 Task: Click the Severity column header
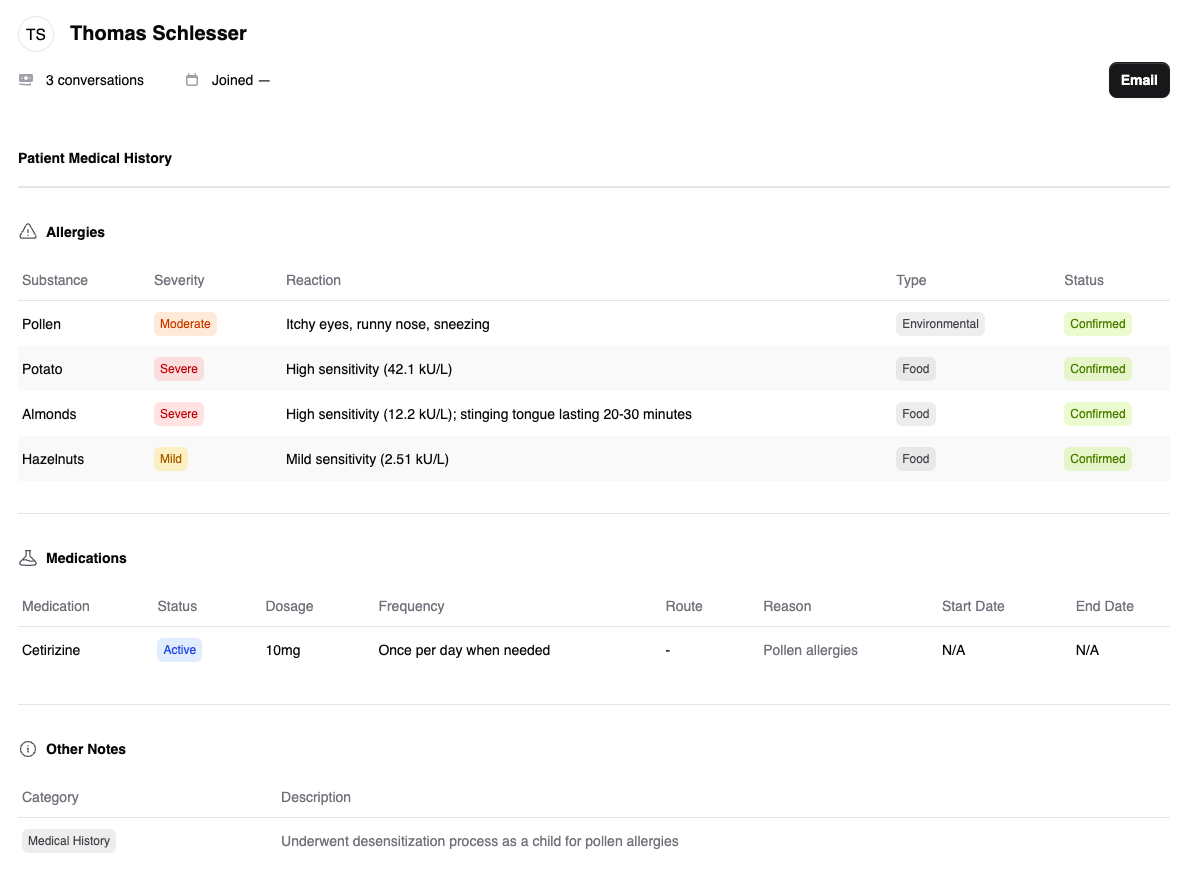pos(179,280)
